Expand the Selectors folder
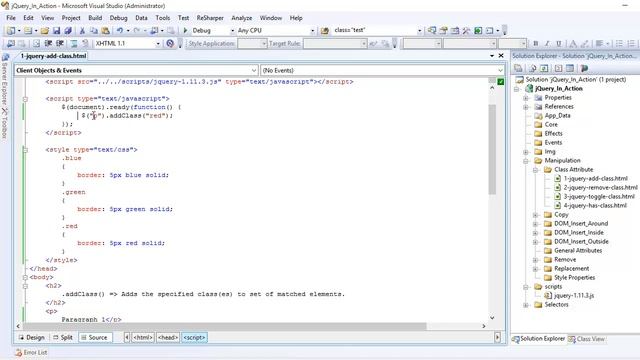The image size is (640, 360). pos(526,305)
